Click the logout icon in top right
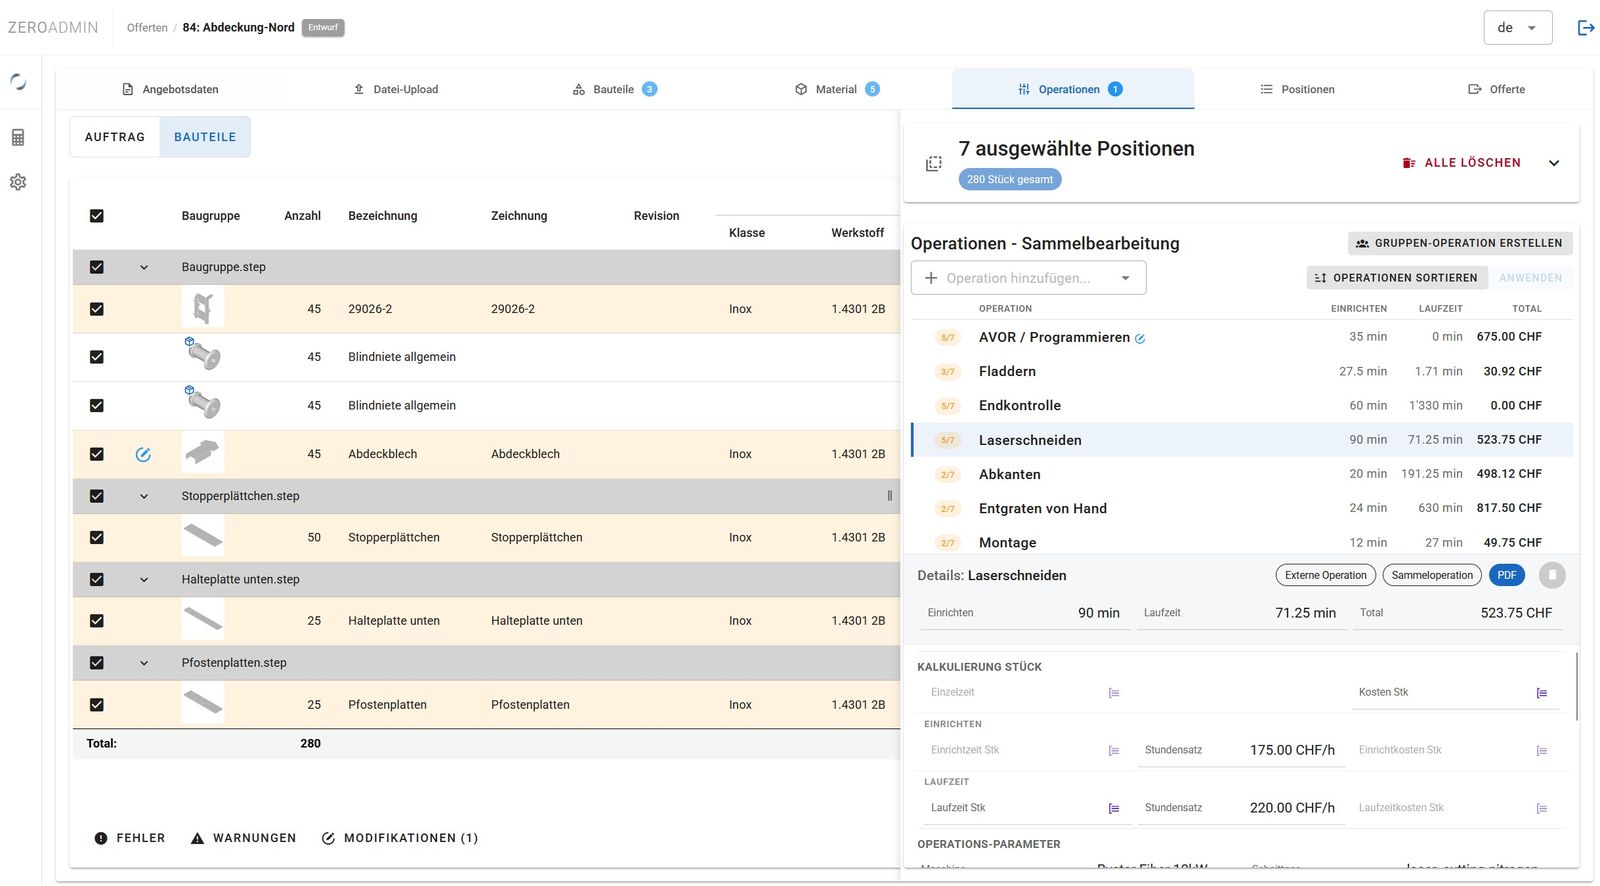 [x=1586, y=28]
